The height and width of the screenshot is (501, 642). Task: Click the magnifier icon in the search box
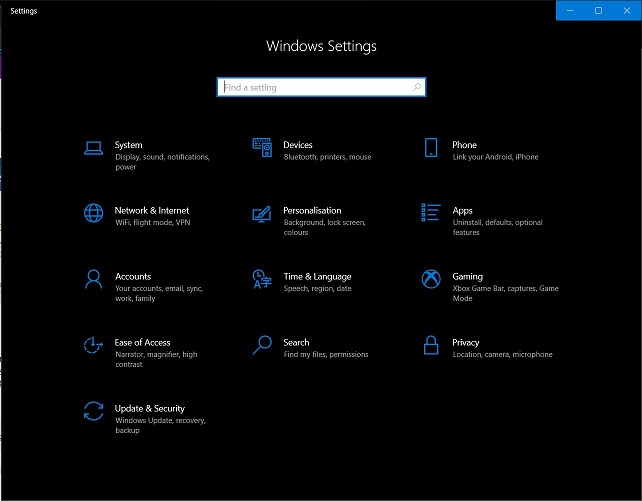[417, 87]
